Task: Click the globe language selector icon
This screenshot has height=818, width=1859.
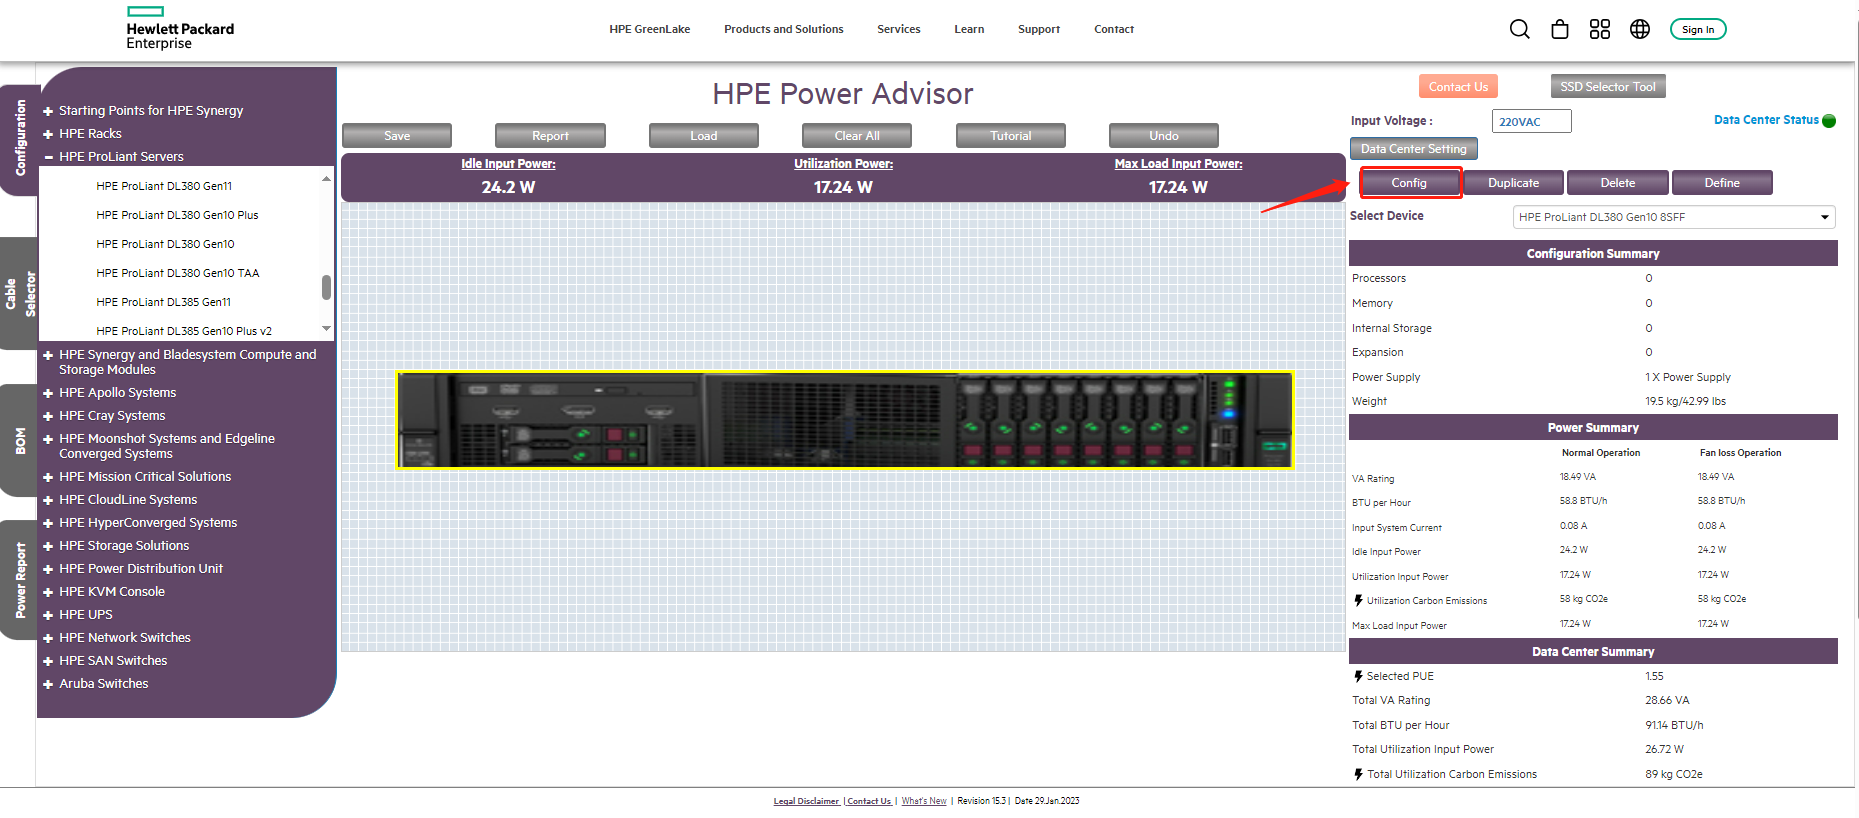Action: 1639,29
